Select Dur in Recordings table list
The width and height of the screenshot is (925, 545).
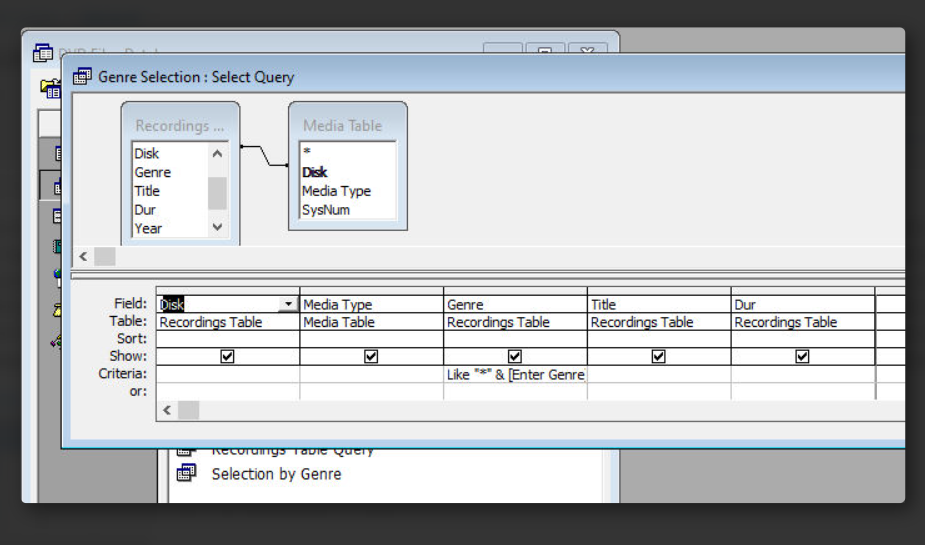click(x=145, y=210)
